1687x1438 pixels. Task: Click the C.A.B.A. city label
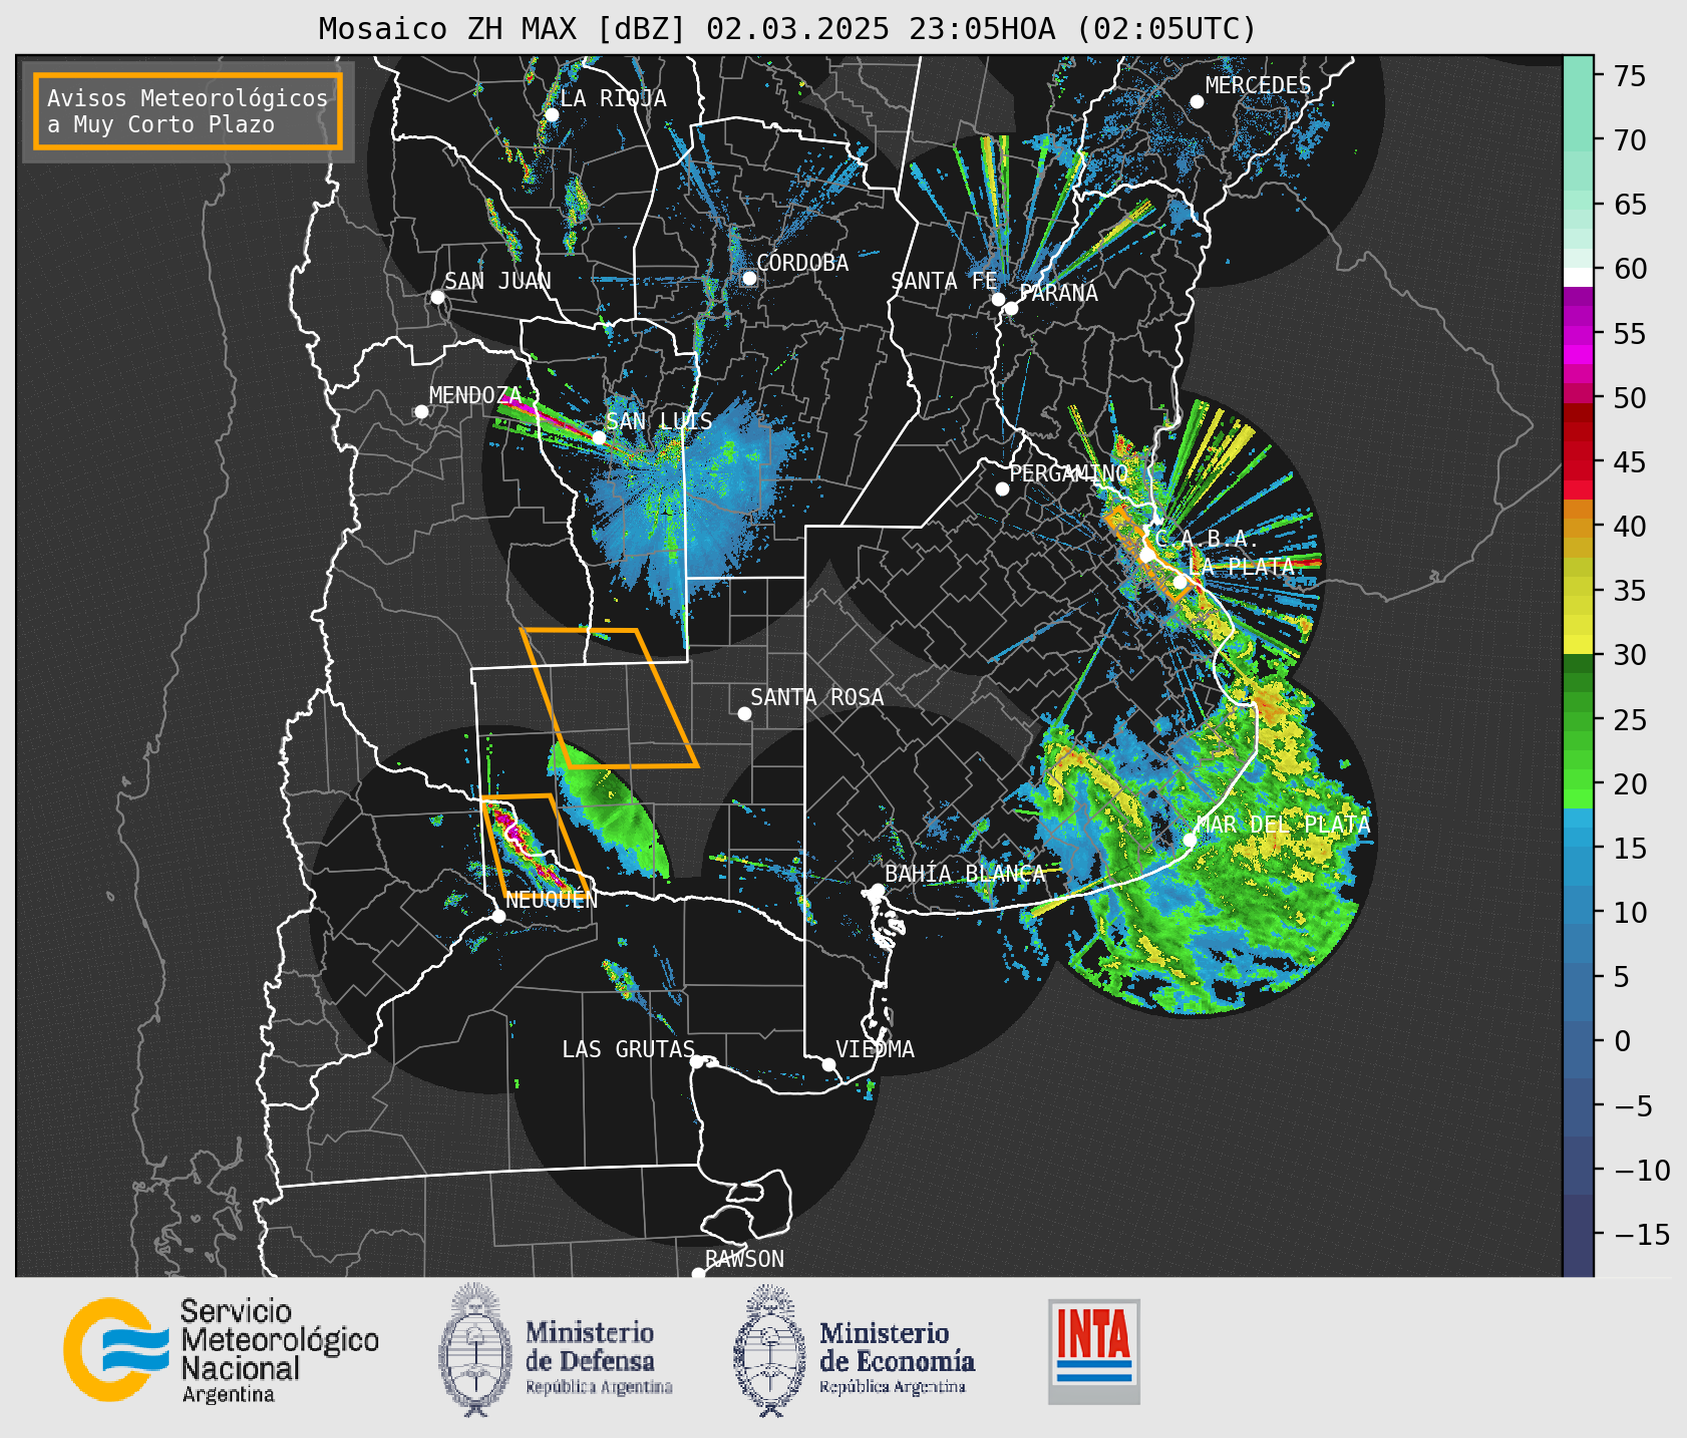pyautogui.click(x=1205, y=539)
